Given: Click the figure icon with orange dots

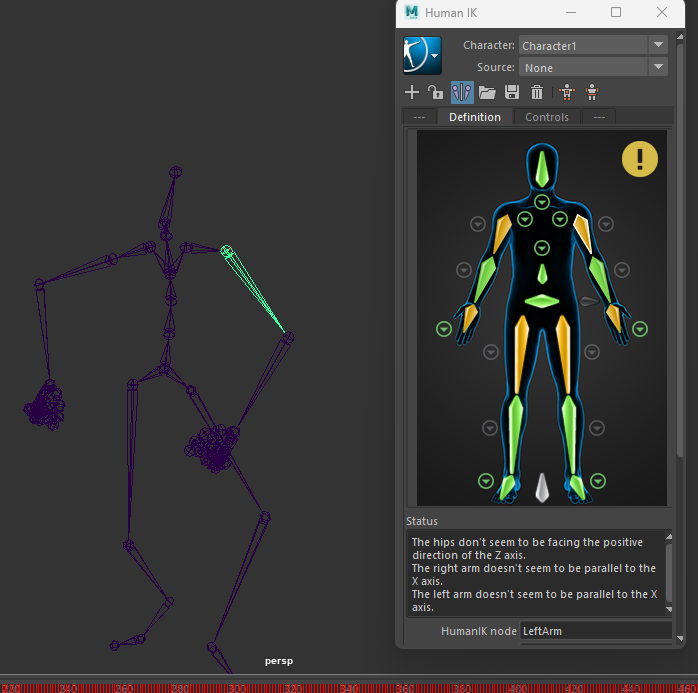Looking at the screenshot, I should coord(567,92).
